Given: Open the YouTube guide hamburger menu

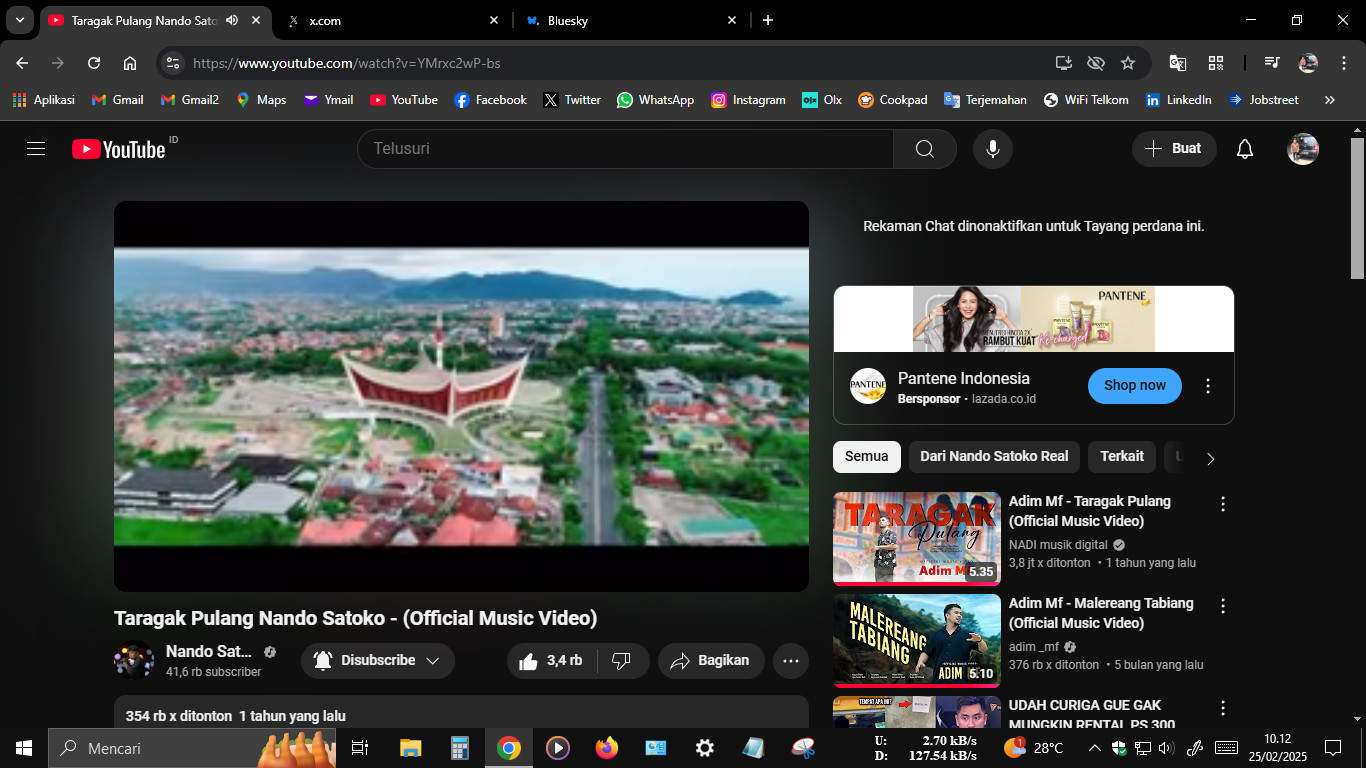Looking at the screenshot, I should point(36,149).
